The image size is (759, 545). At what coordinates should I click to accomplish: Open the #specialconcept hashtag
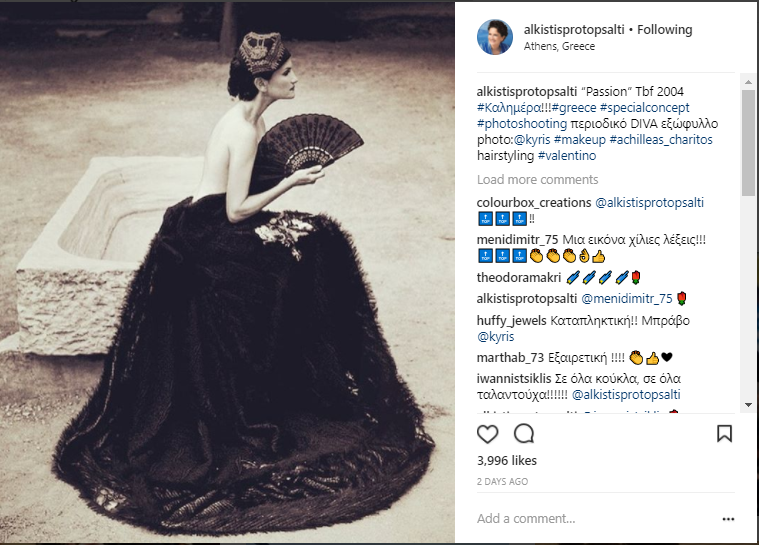pos(645,107)
